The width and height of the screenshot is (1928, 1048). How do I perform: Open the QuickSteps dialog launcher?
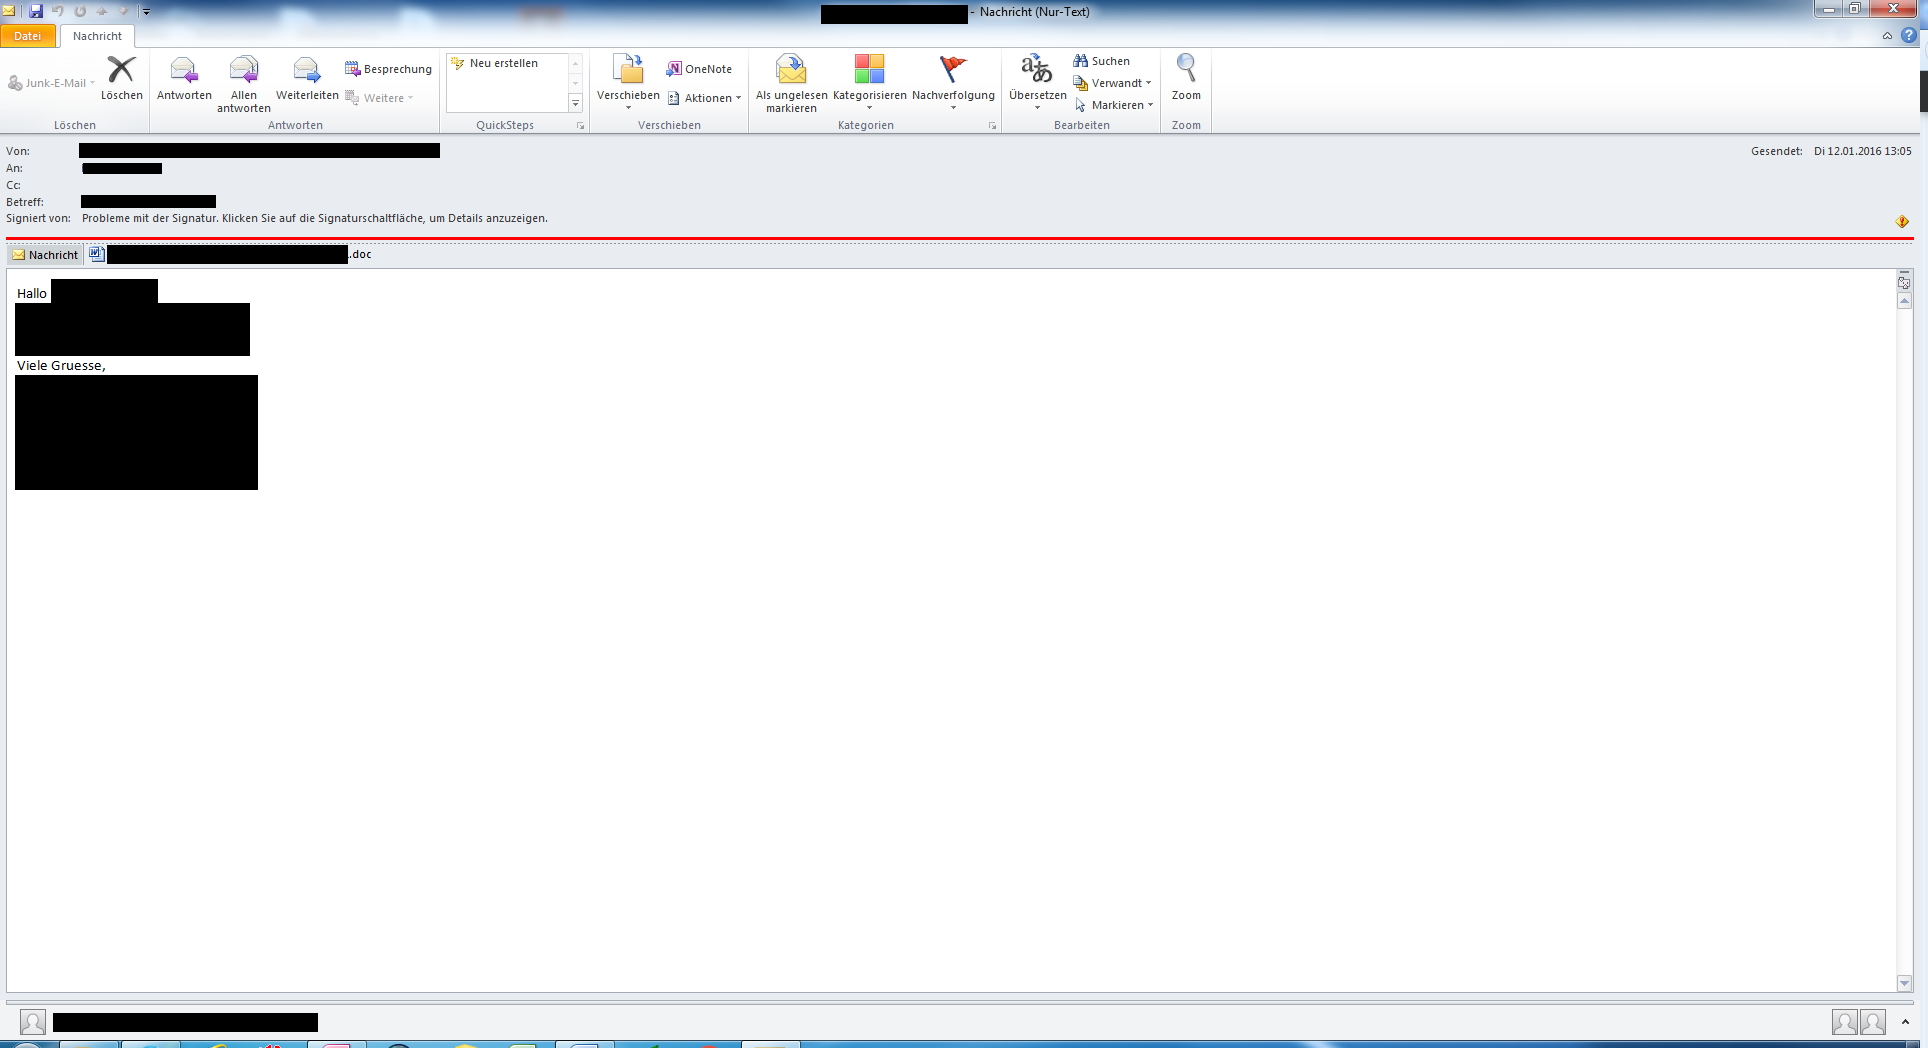(580, 126)
